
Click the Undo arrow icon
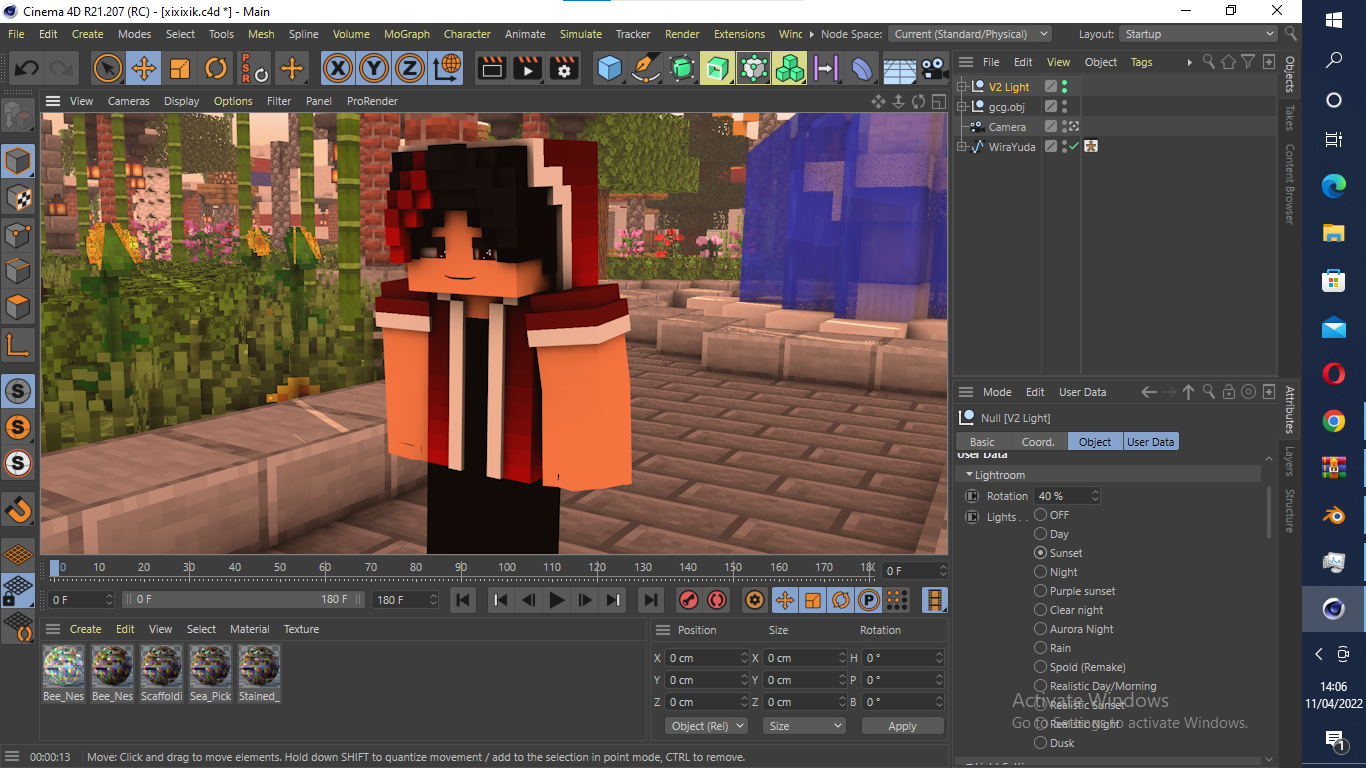click(26, 68)
